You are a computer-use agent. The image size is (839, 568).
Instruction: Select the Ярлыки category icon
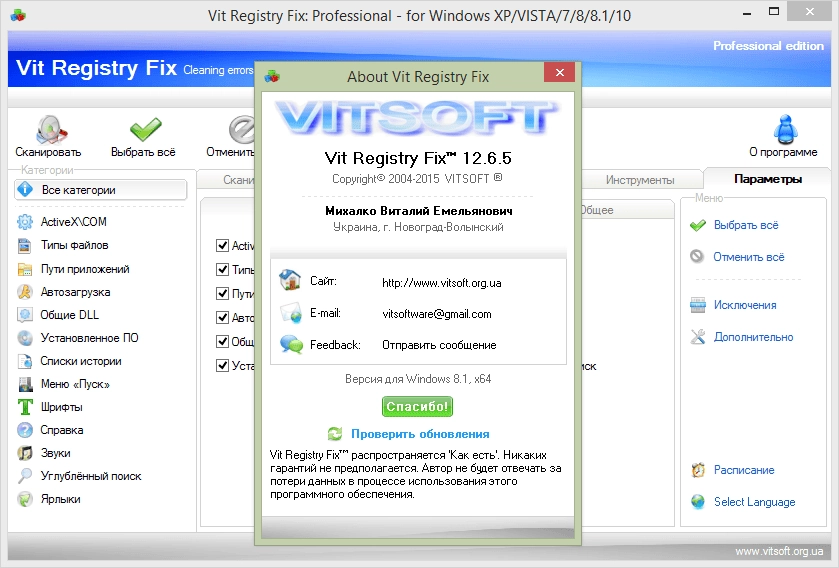point(25,499)
